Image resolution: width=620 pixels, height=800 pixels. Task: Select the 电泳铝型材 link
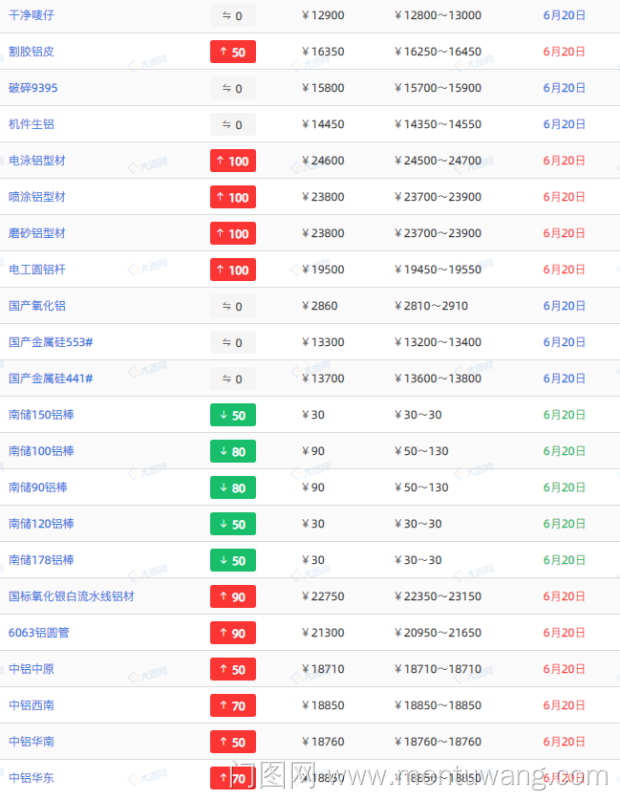(37, 160)
